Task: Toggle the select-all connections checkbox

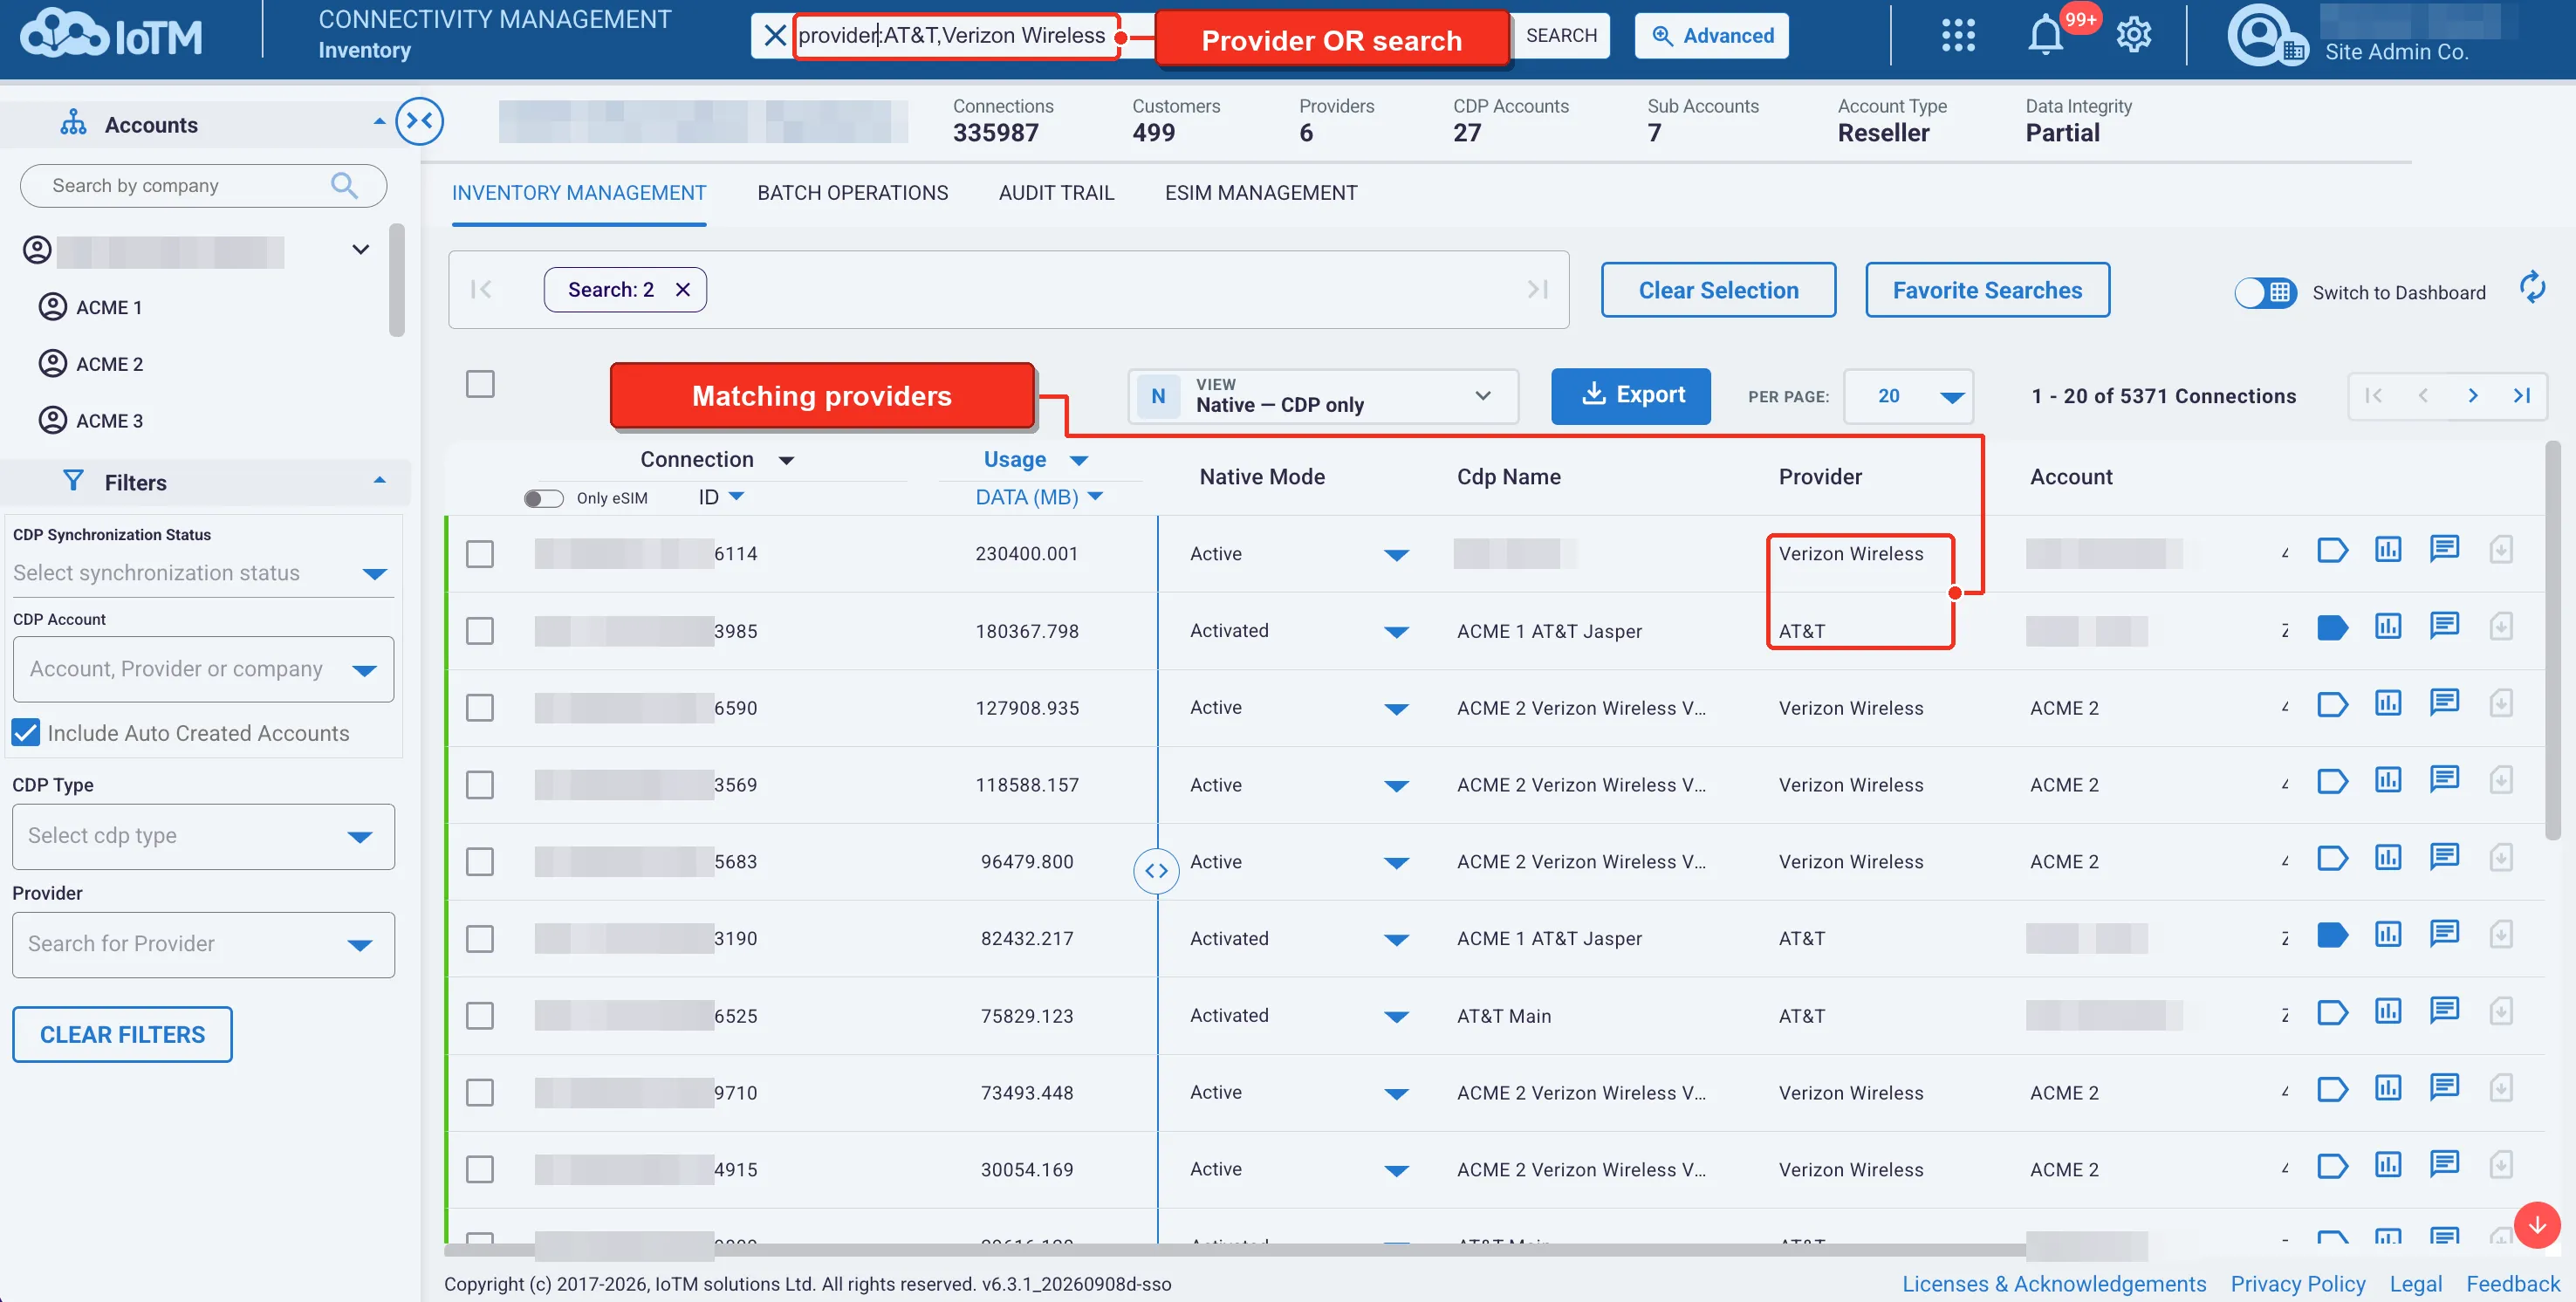Action: (480, 384)
